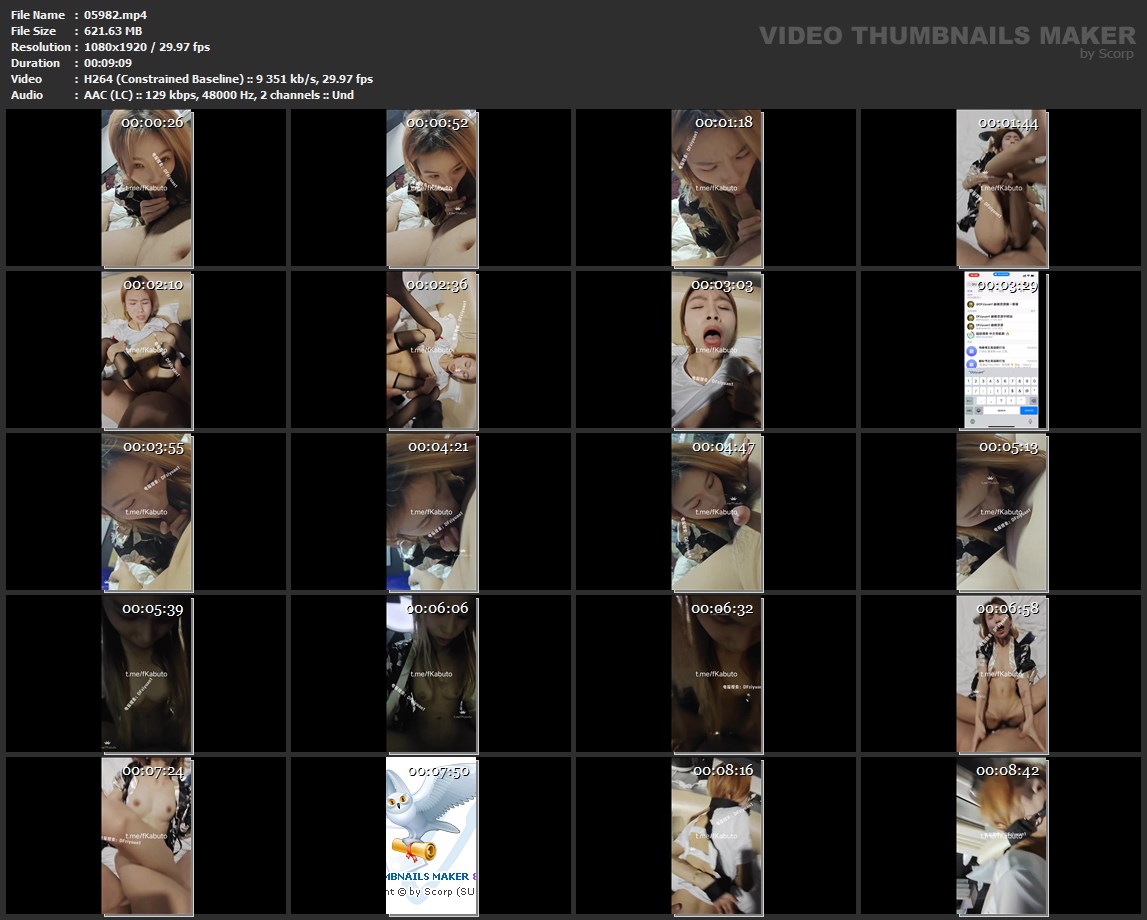Open the thumbnail stamped 00:01:18
Image resolution: width=1147 pixels, height=920 pixels.
pos(716,188)
